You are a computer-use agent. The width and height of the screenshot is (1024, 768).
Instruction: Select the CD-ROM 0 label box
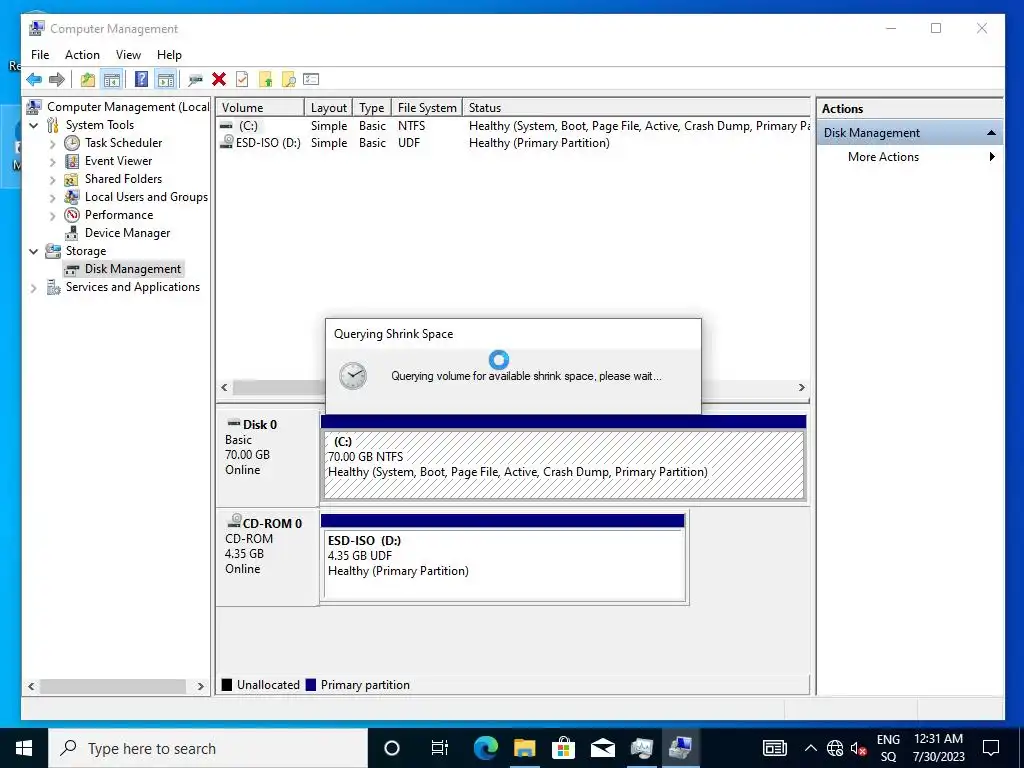[267, 556]
